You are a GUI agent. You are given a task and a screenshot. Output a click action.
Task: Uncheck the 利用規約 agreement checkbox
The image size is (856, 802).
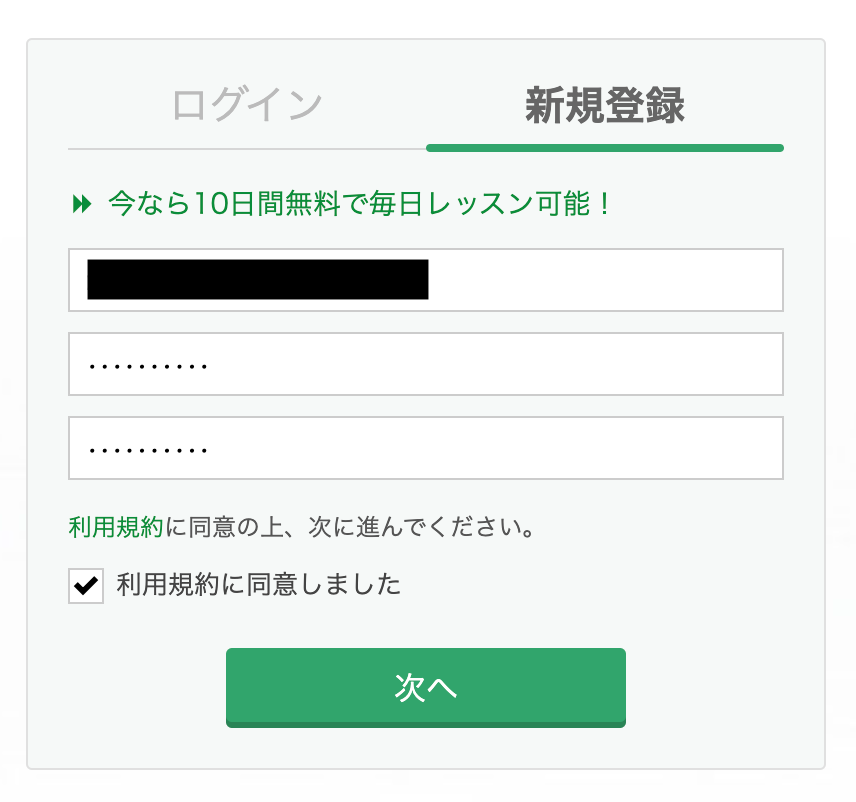[x=86, y=586]
